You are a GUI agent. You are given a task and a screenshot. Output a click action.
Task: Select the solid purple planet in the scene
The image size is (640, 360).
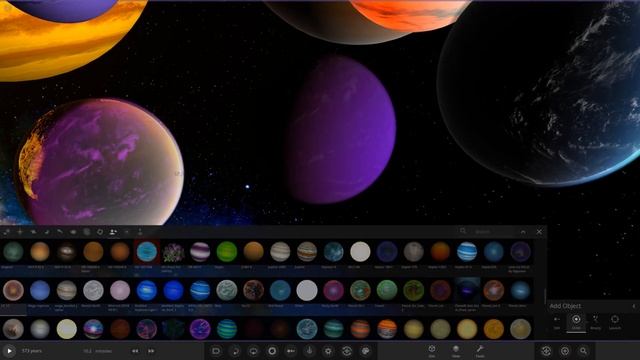(341, 130)
